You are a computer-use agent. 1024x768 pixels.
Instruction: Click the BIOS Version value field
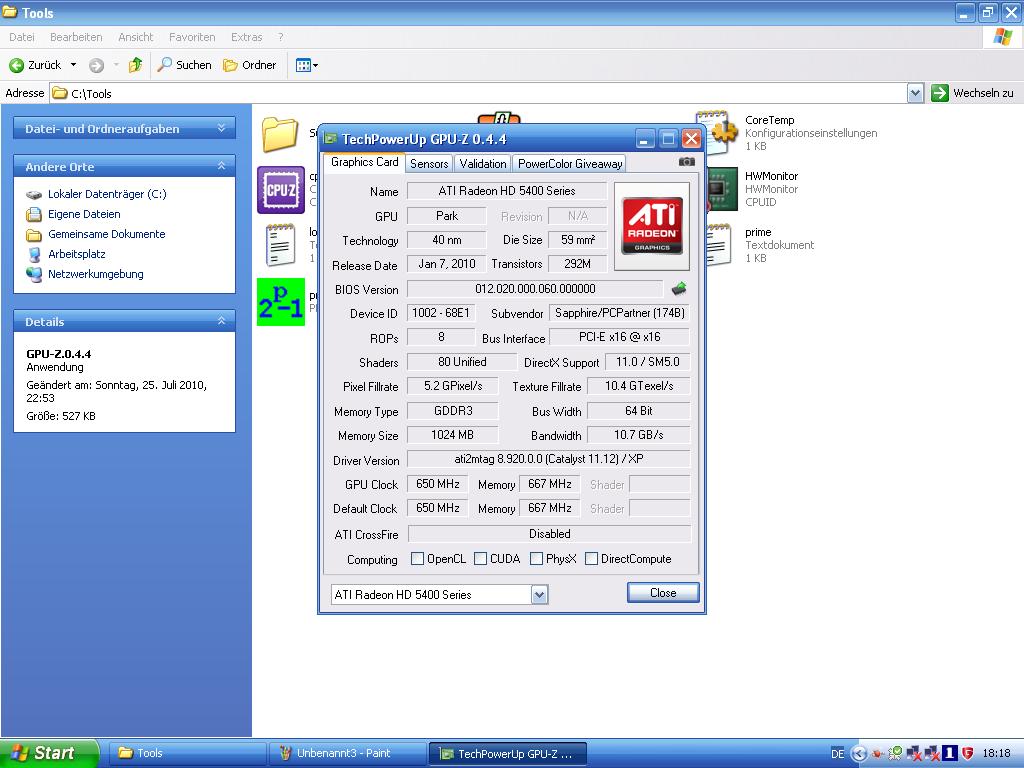[535, 289]
